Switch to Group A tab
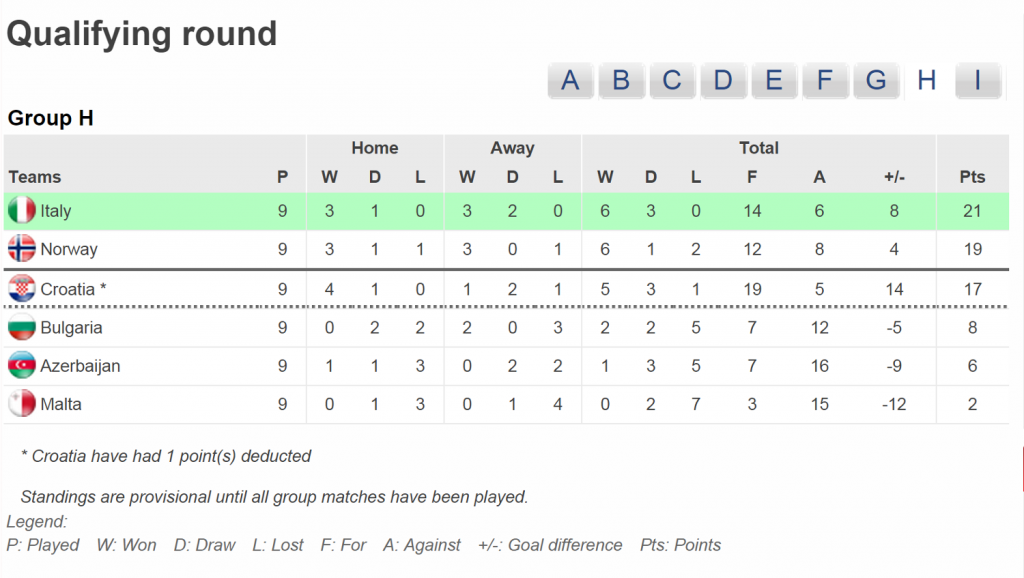Viewport: 1024px width, 578px height. click(x=570, y=81)
